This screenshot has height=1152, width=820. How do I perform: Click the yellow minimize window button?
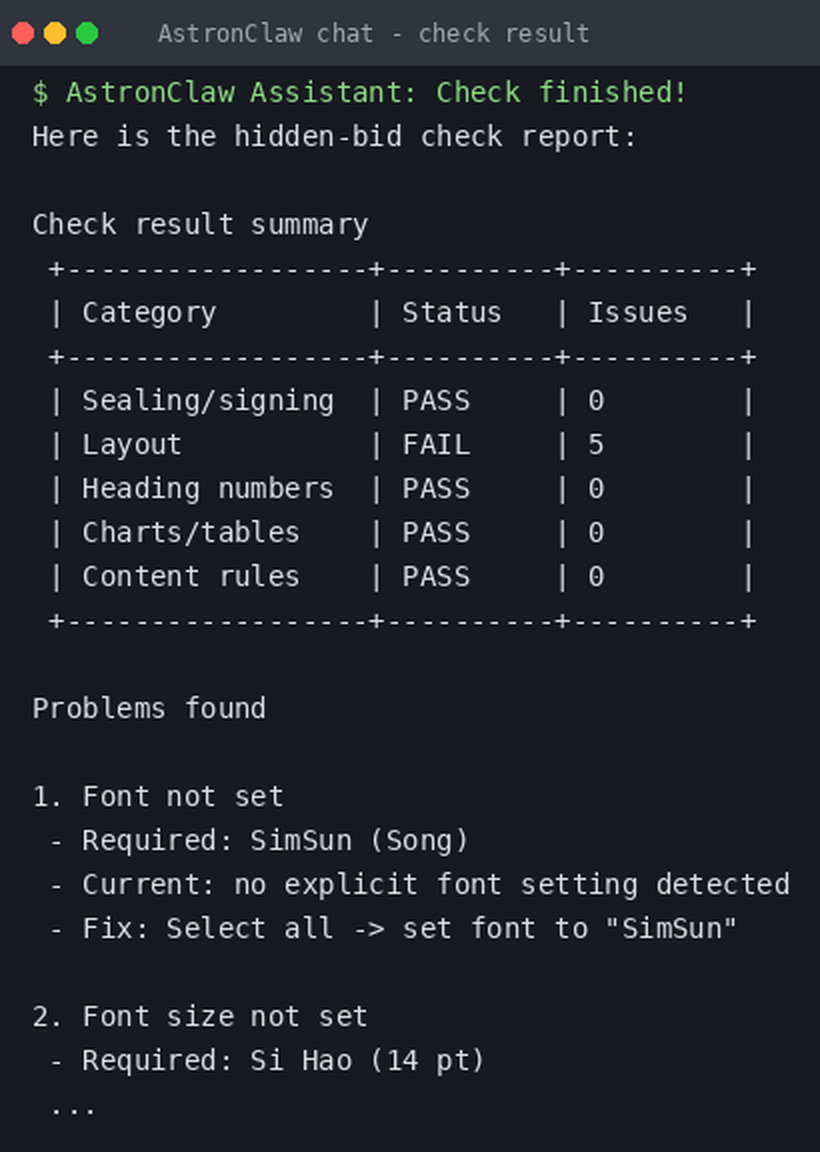55,33
